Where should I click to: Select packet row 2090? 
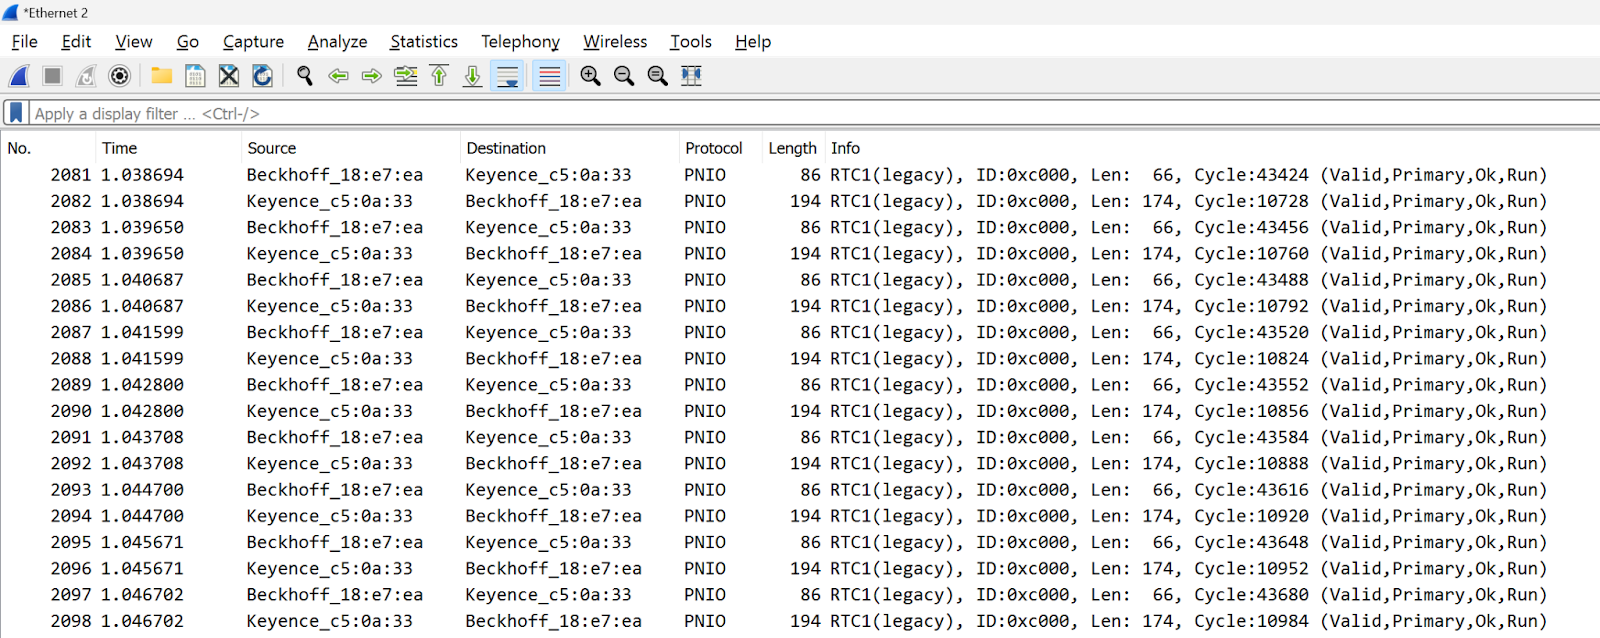click(800, 411)
